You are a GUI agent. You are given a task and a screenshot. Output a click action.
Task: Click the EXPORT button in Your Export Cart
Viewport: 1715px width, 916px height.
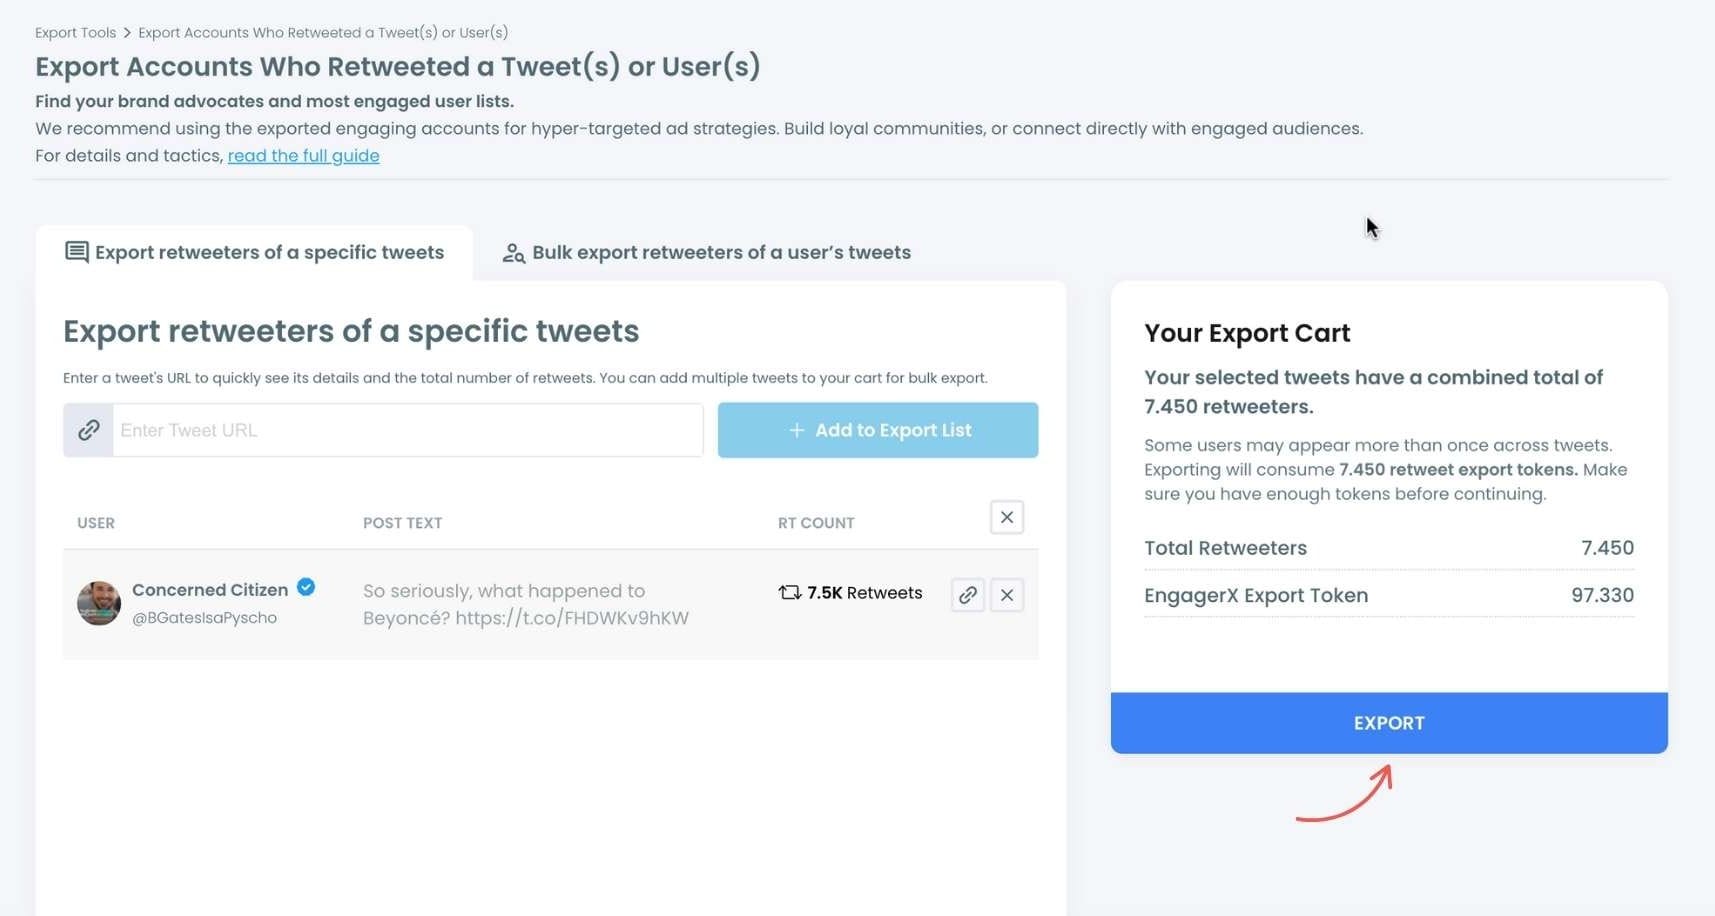pyautogui.click(x=1388, y=722)
